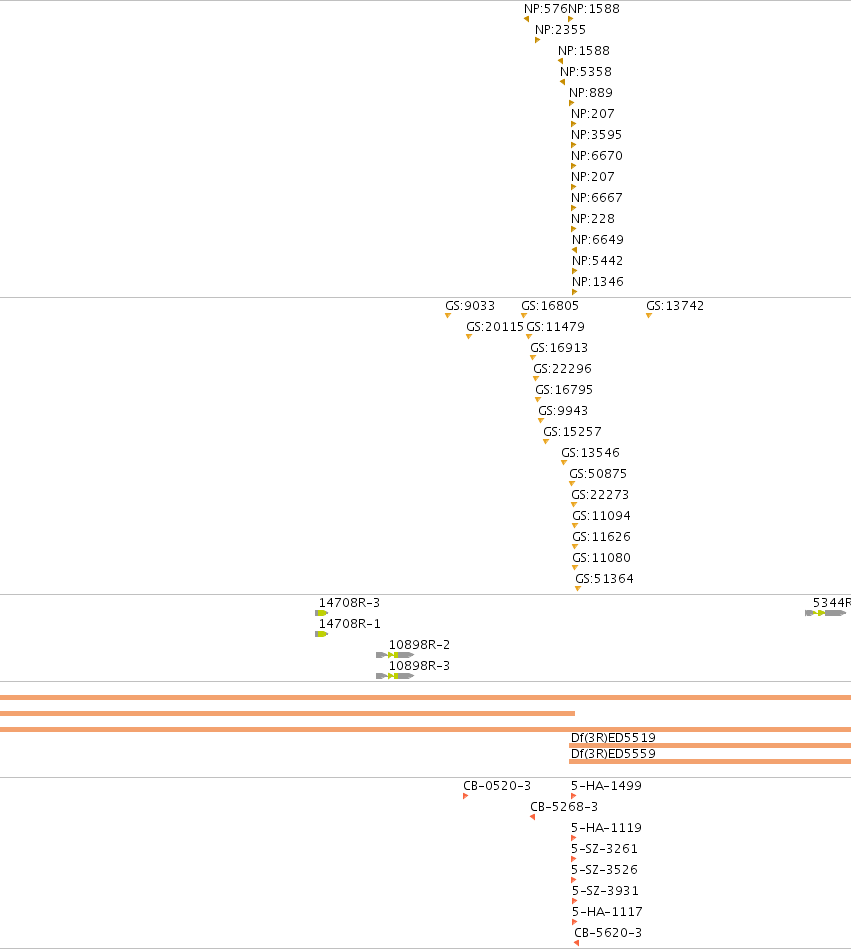Screen dimensions: 851x949
Task: Click the 10898R-2 transcript glyph
Action: click(x=395, y=655)
